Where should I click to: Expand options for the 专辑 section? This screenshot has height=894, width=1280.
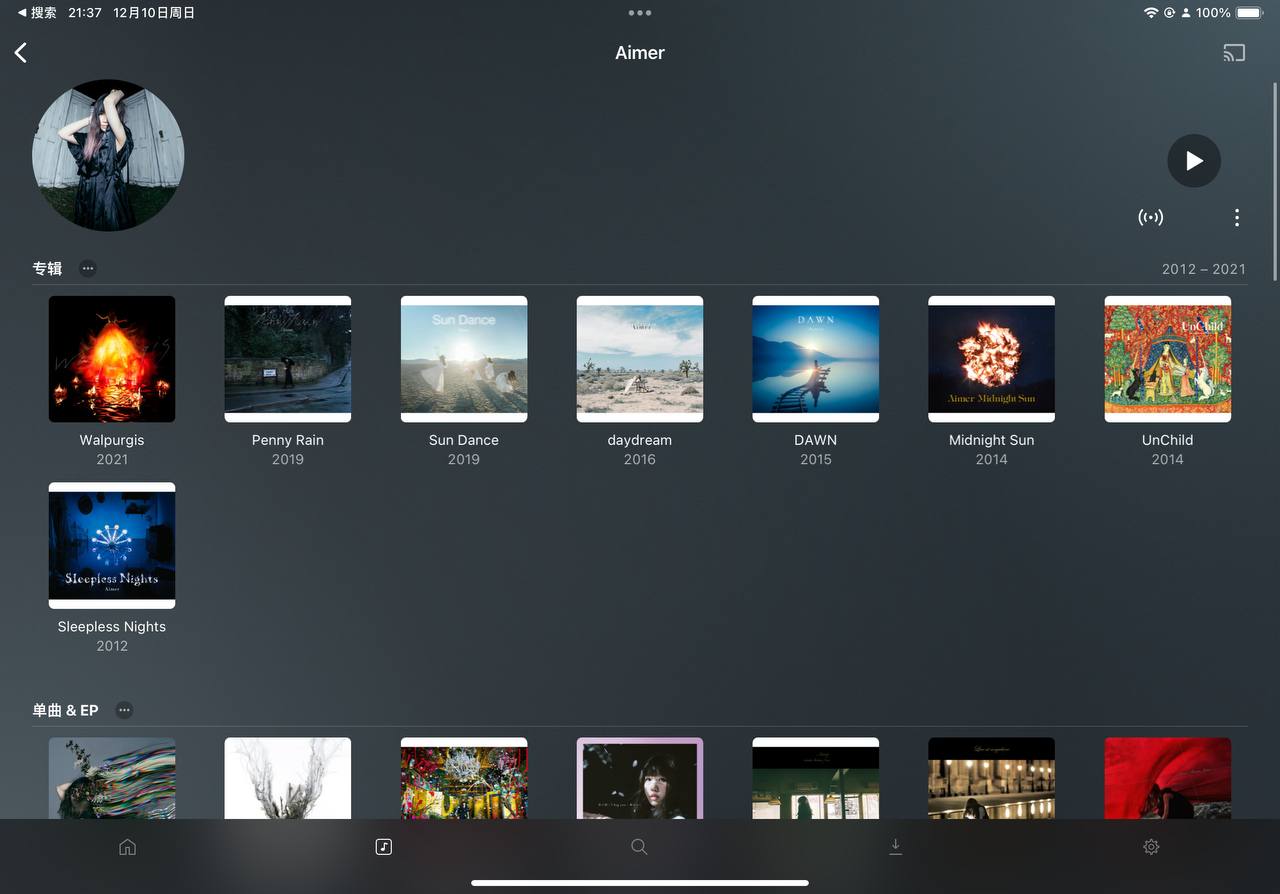point(87,268)
